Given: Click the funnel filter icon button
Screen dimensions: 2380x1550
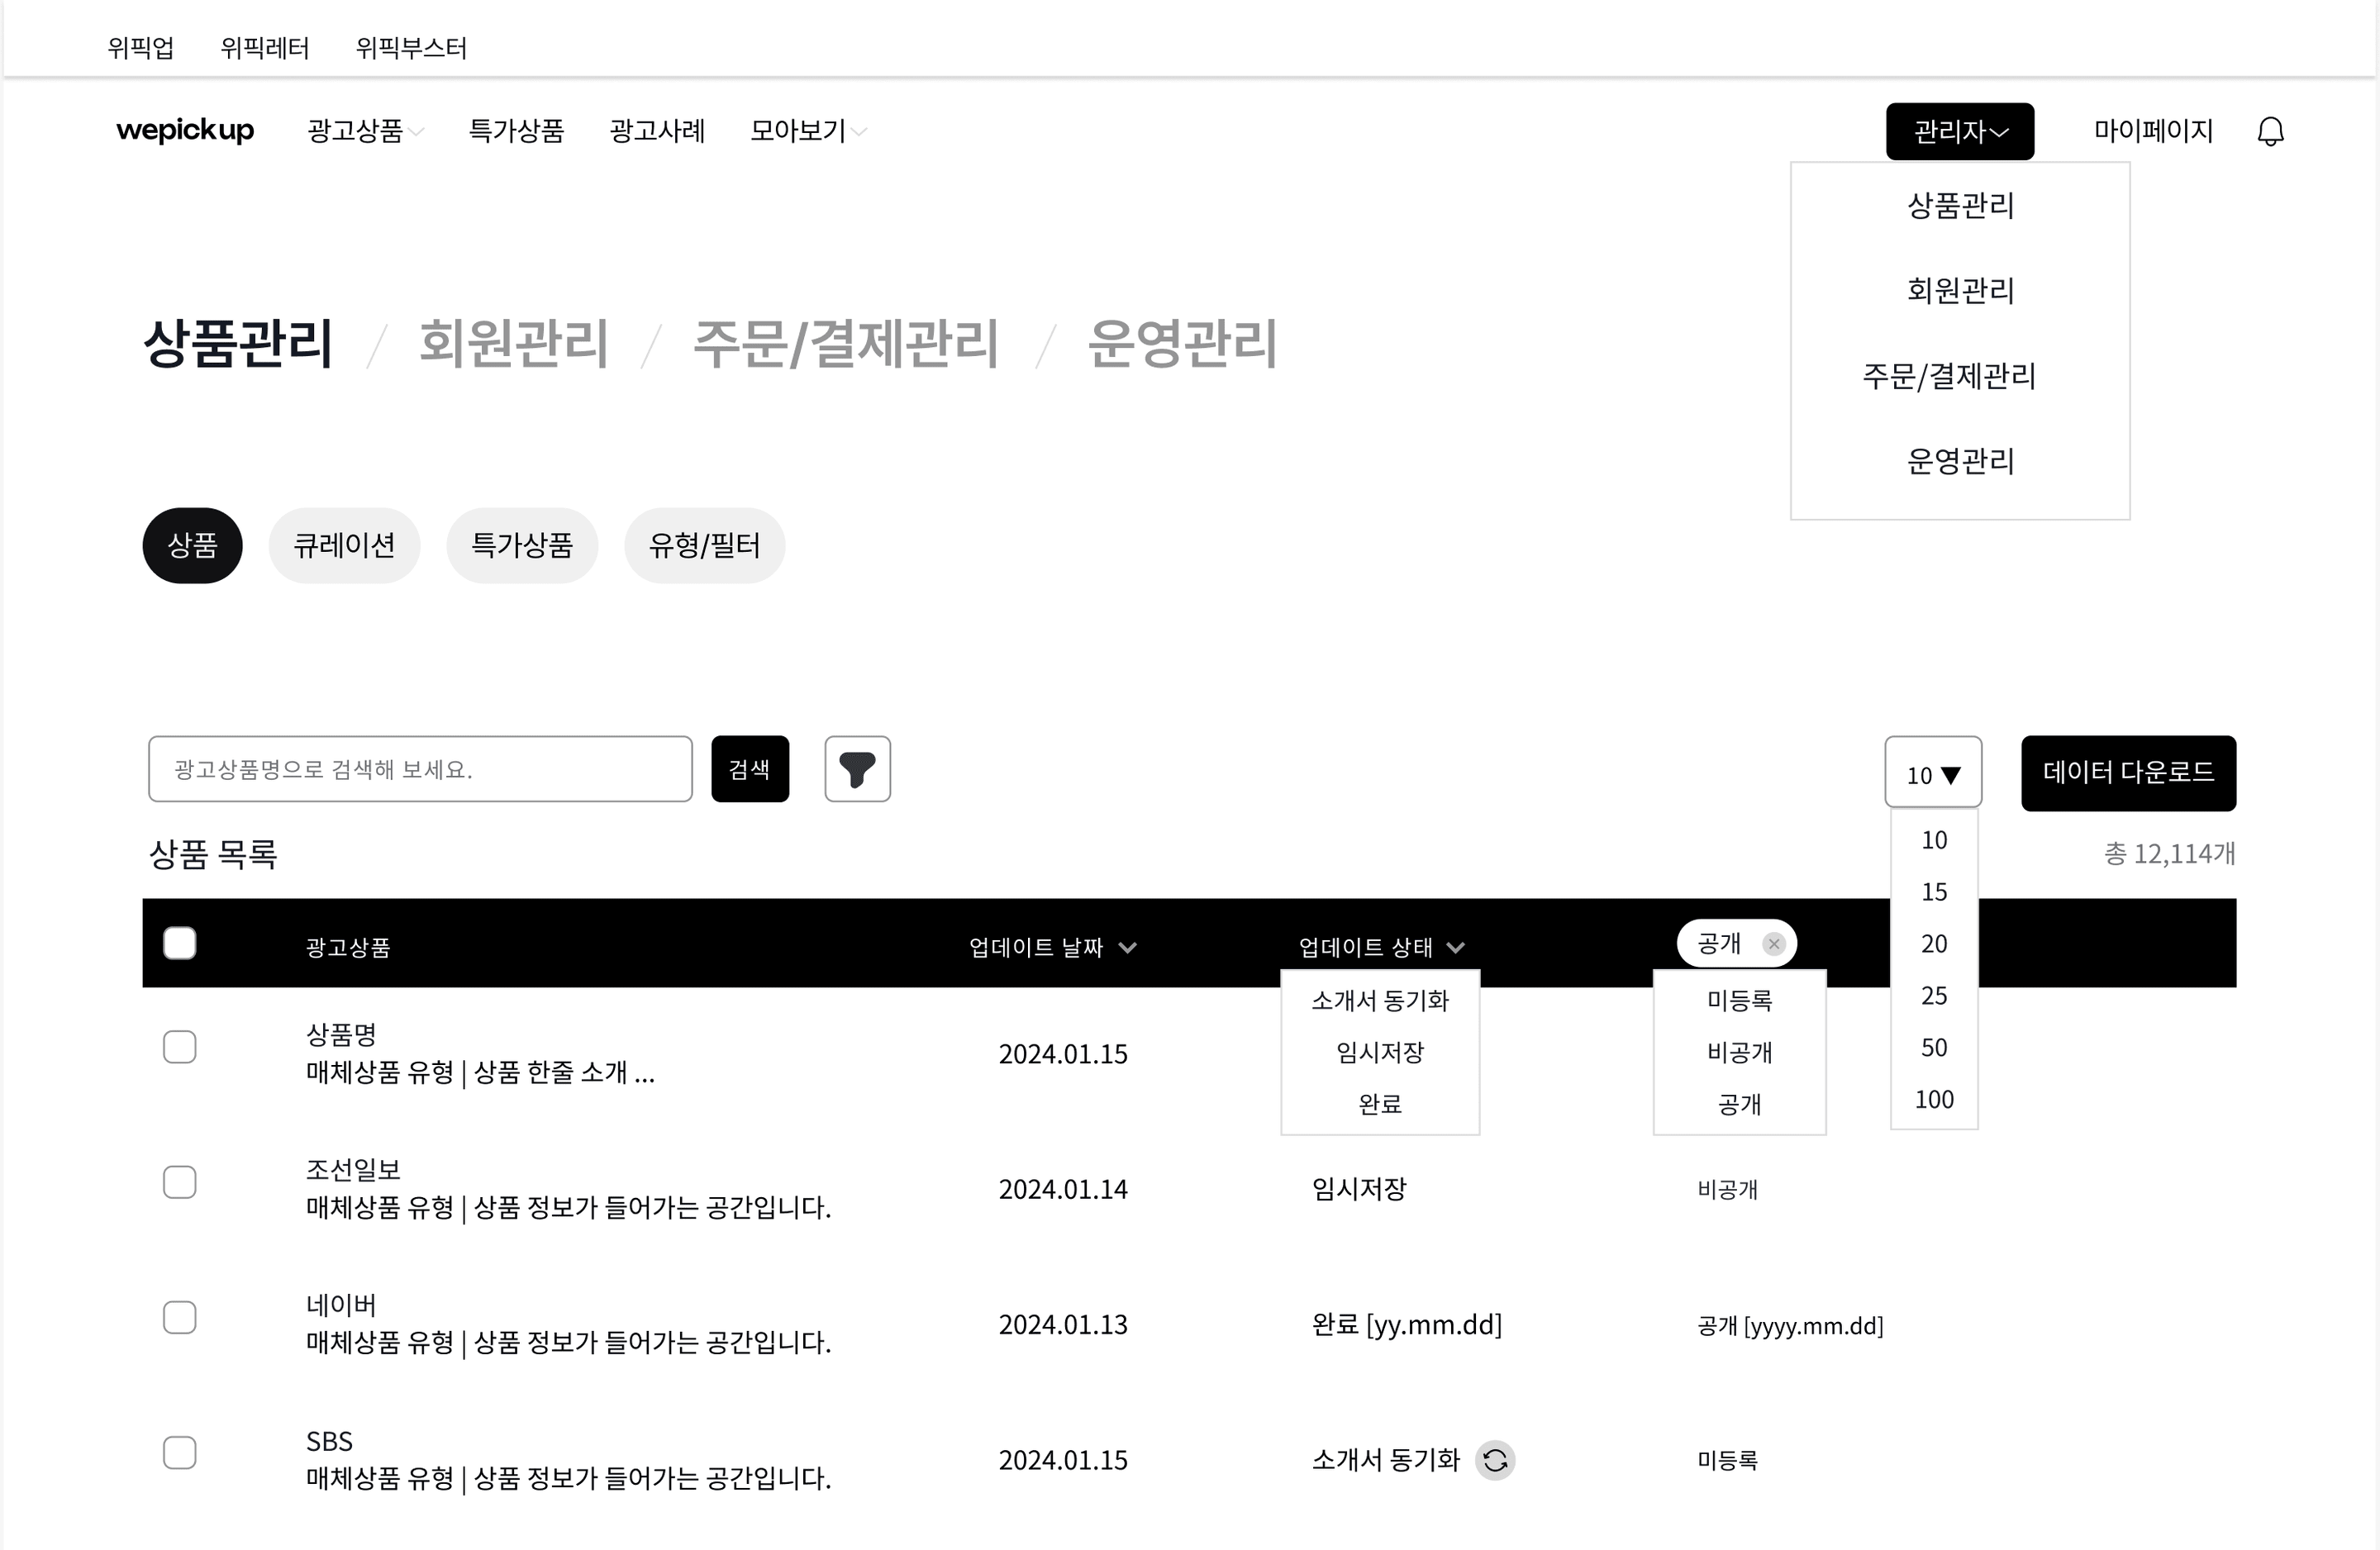Looking at the screenshot, I should pos(857,769).
